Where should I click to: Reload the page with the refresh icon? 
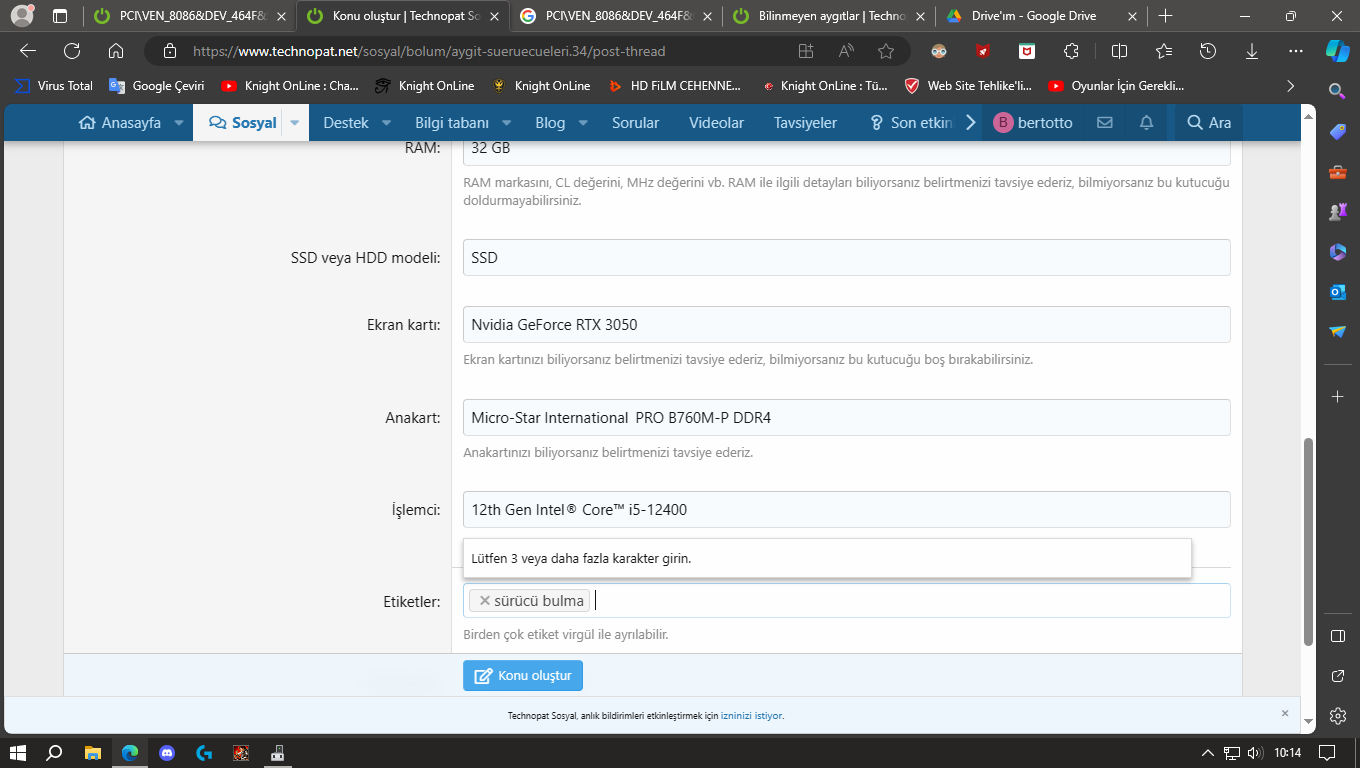[72, 51]
